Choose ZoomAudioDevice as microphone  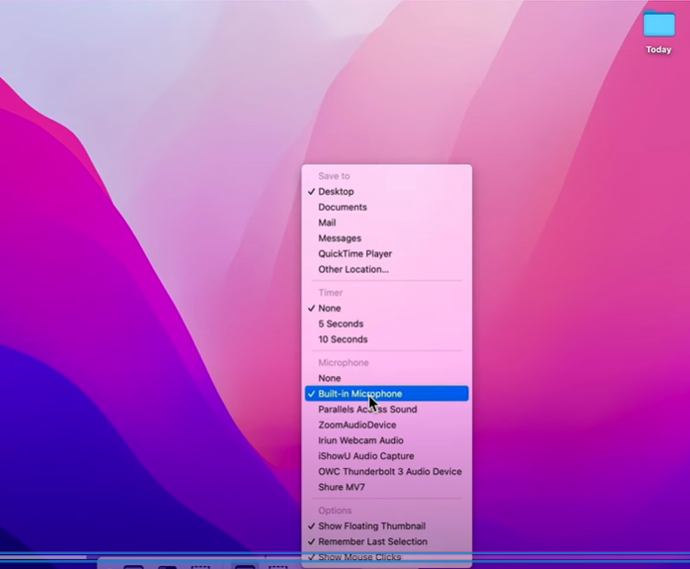pos(386,425)
